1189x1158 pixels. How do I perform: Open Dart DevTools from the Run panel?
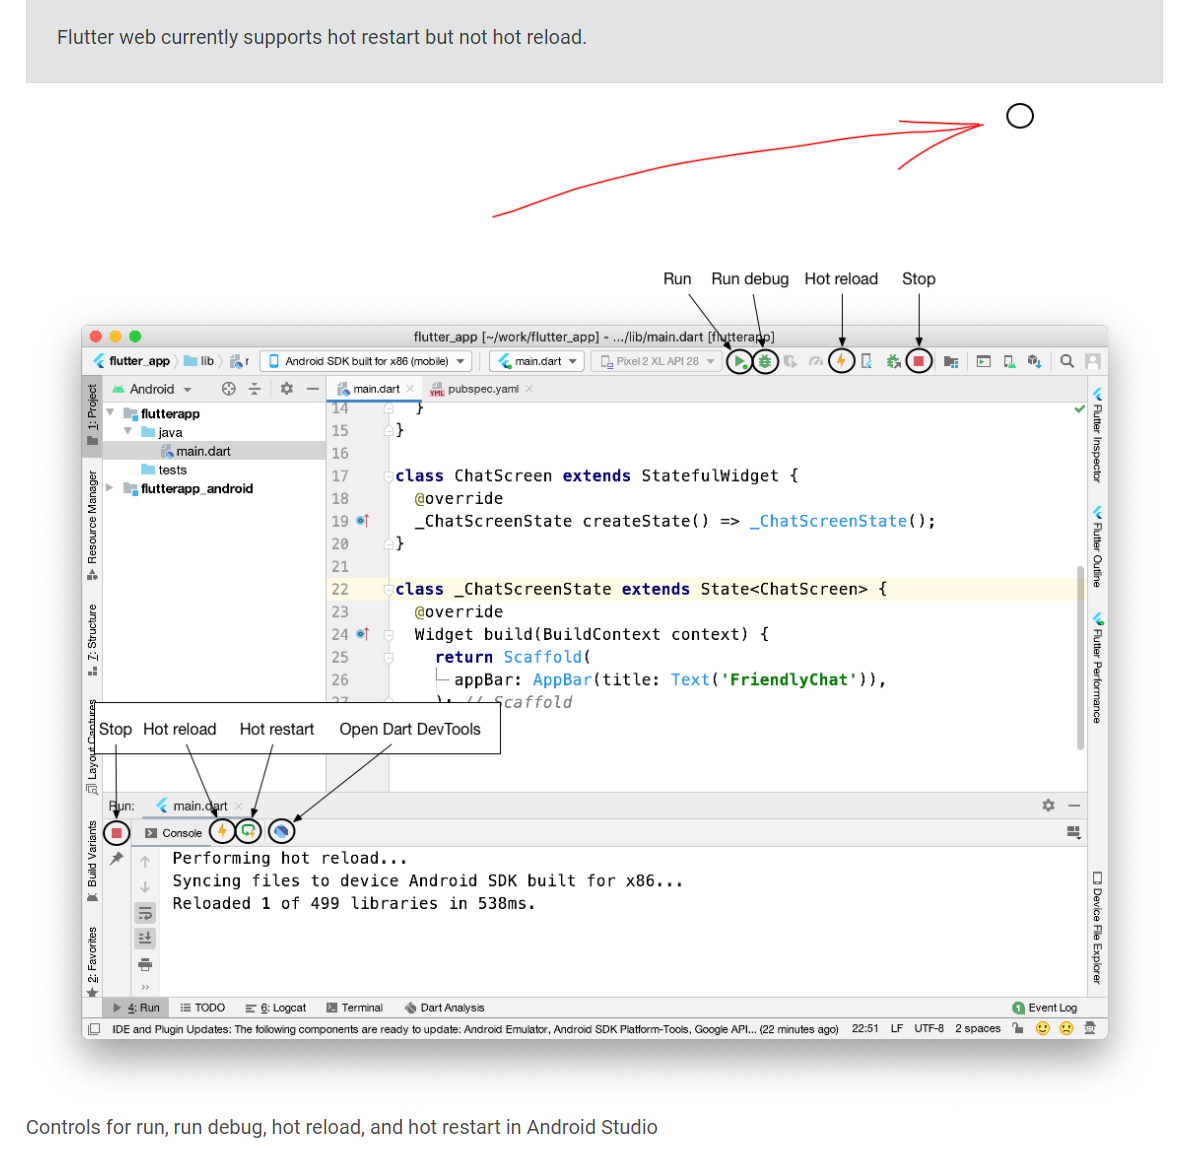(x=281, y=831)
